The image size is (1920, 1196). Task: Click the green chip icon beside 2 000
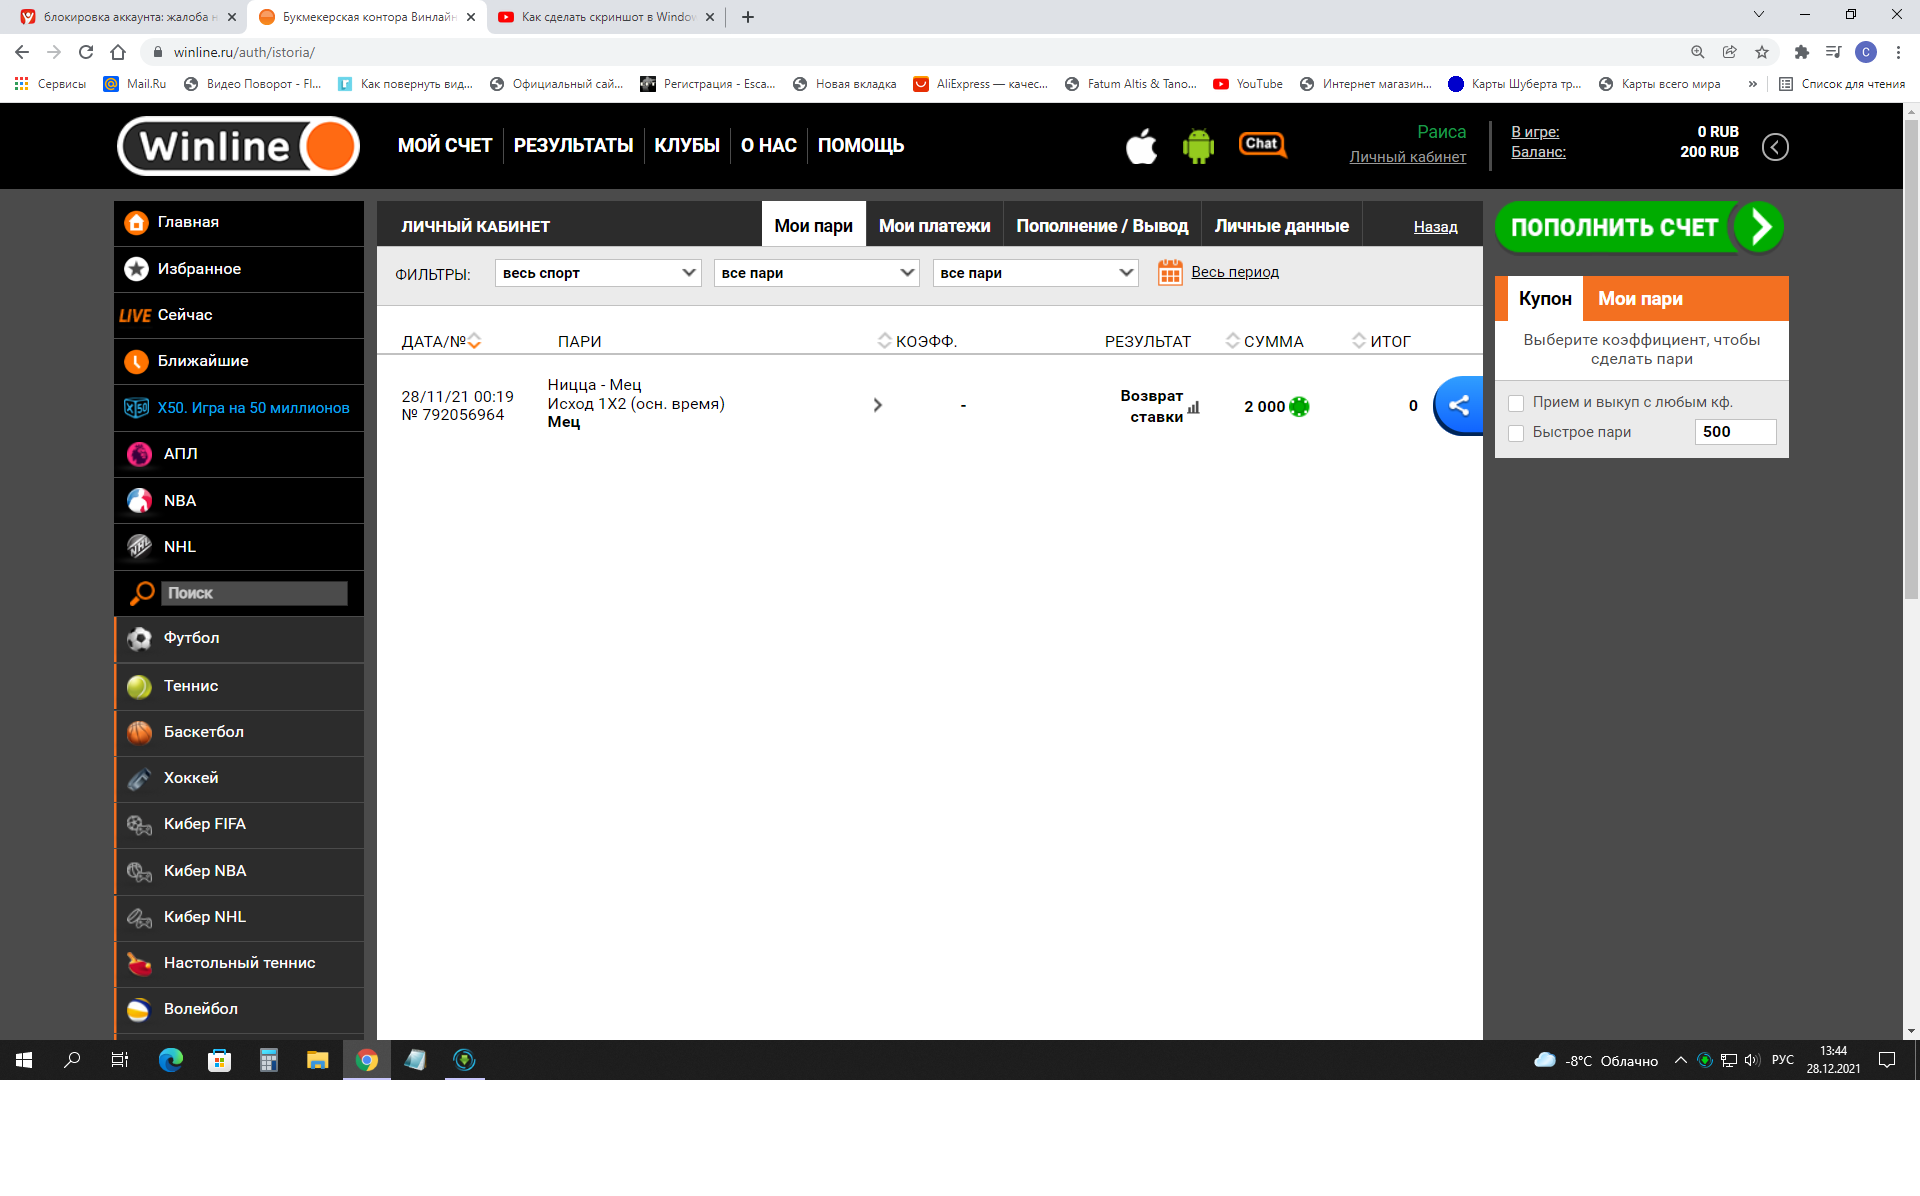pyautogui.click(x=1299, y=407)
